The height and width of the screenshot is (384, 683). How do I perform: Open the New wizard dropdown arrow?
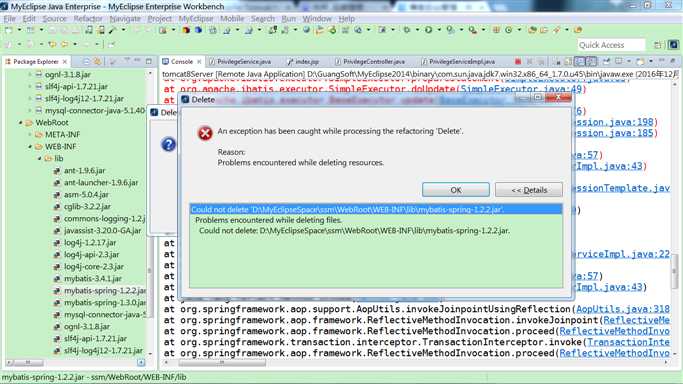(x=19, y=30)
